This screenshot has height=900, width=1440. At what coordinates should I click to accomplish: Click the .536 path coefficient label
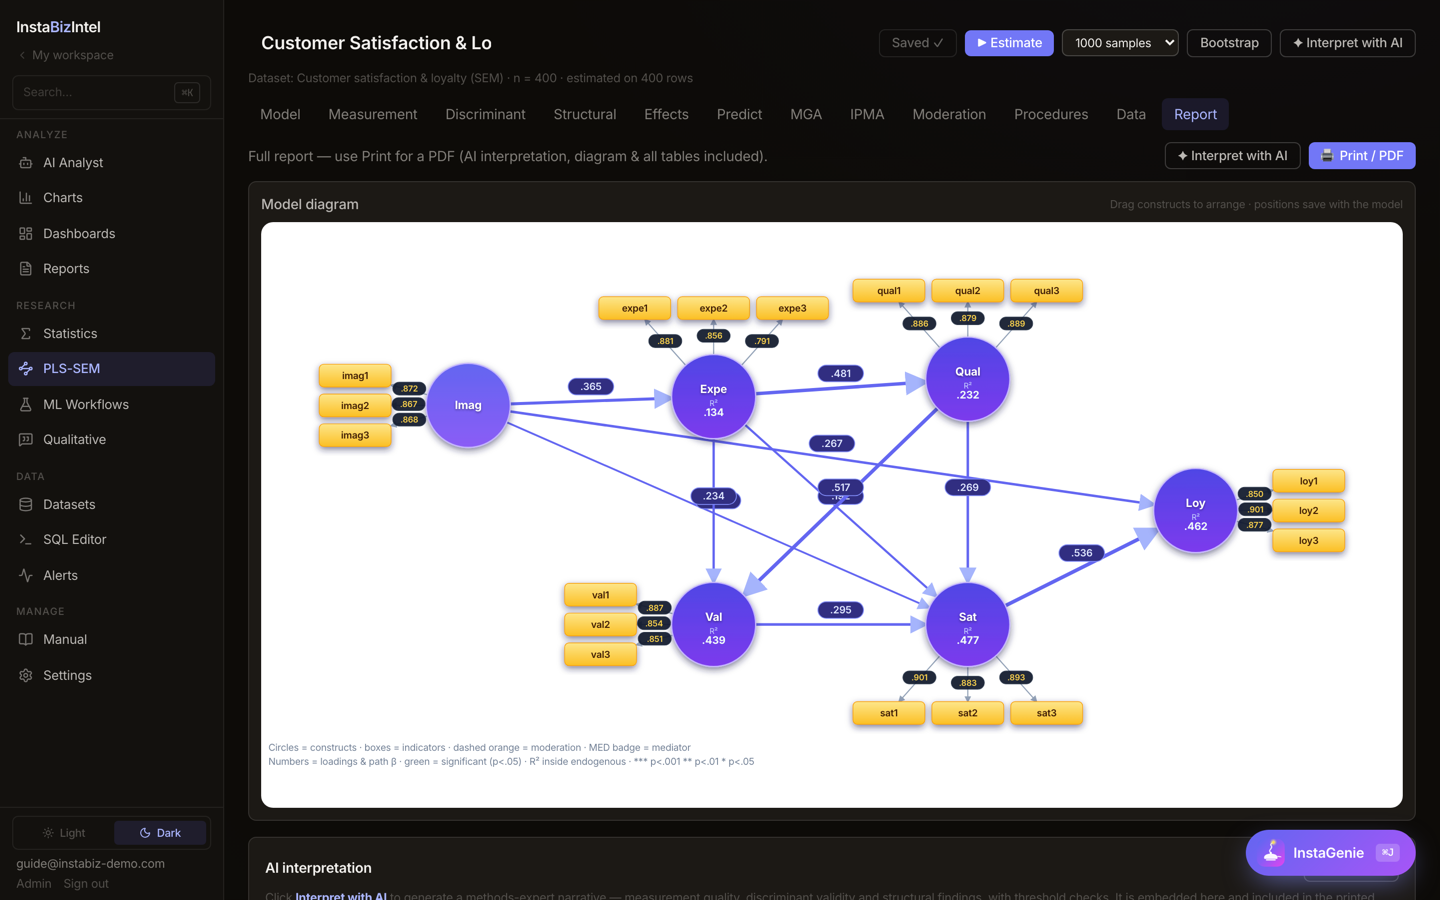1081,553
